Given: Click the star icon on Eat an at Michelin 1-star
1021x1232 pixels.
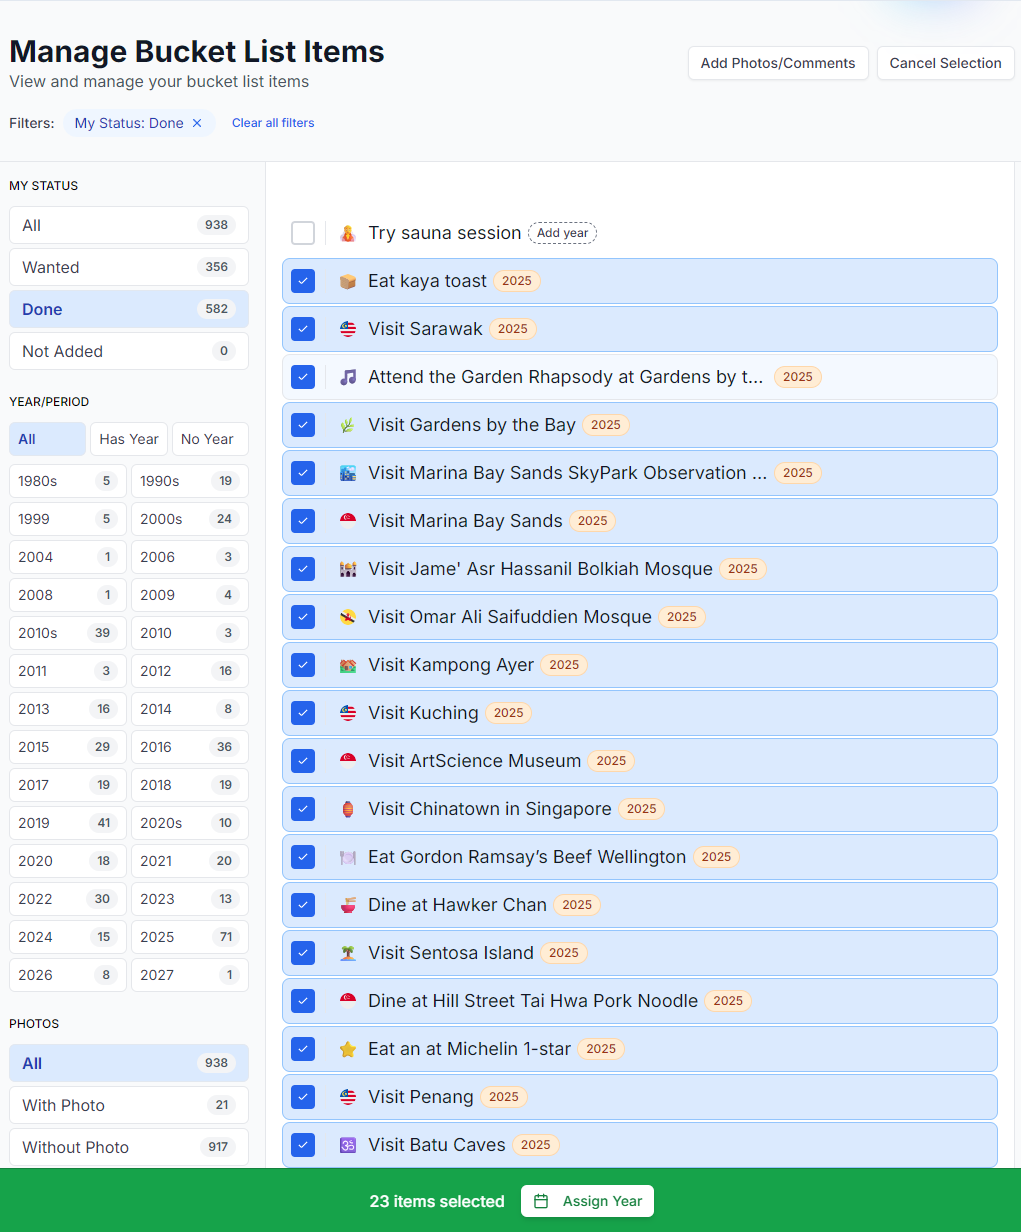Looking at the screenshot, I should coord(347,1048).
